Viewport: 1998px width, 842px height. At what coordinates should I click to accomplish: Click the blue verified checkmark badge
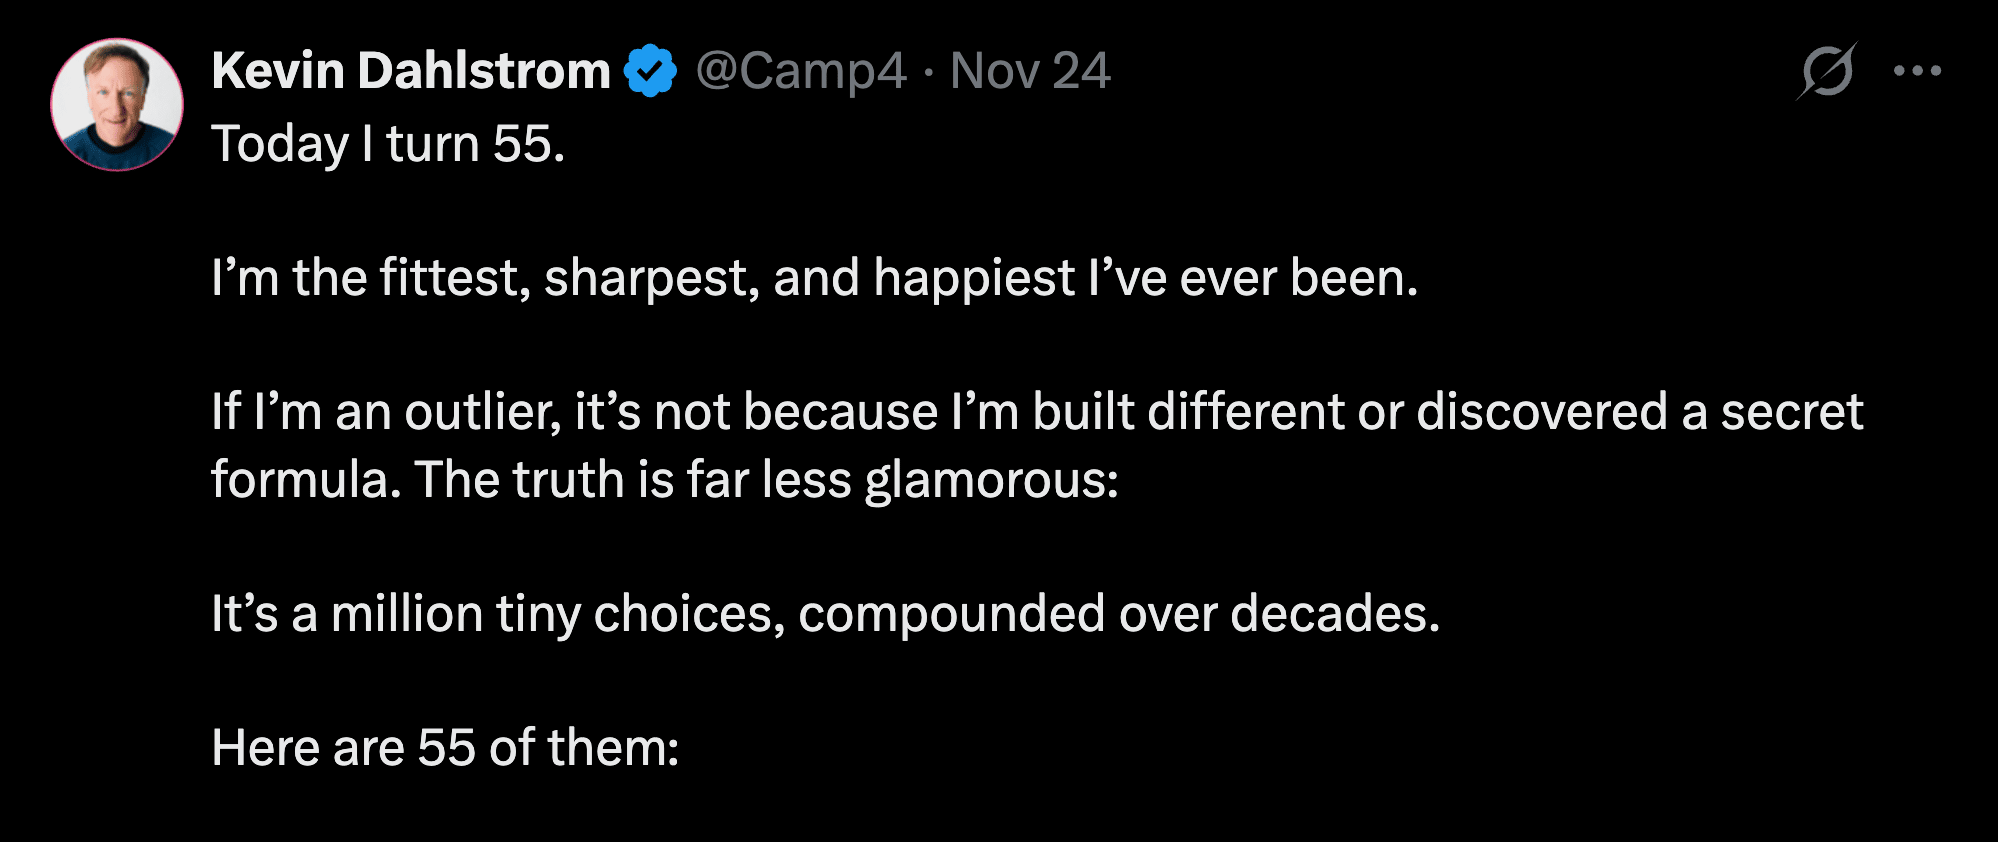pos(650,71)
